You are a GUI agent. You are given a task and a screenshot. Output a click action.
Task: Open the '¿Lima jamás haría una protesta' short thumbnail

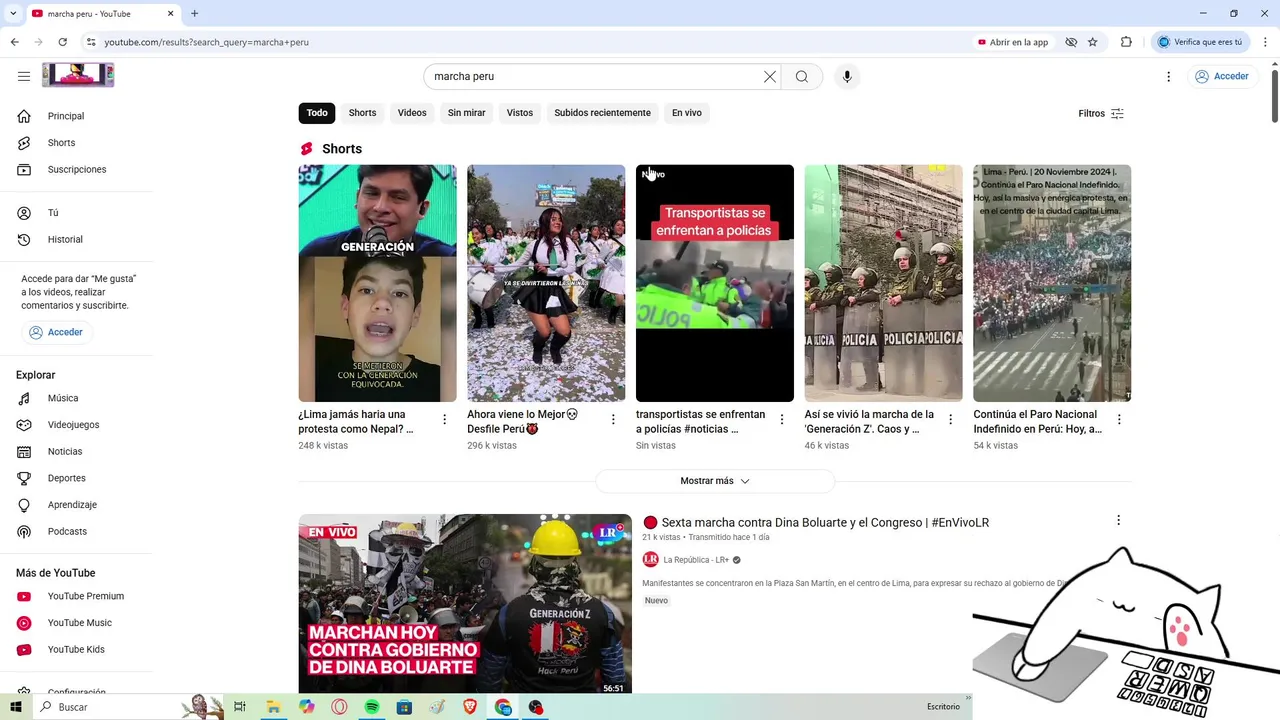coord(377,283)
